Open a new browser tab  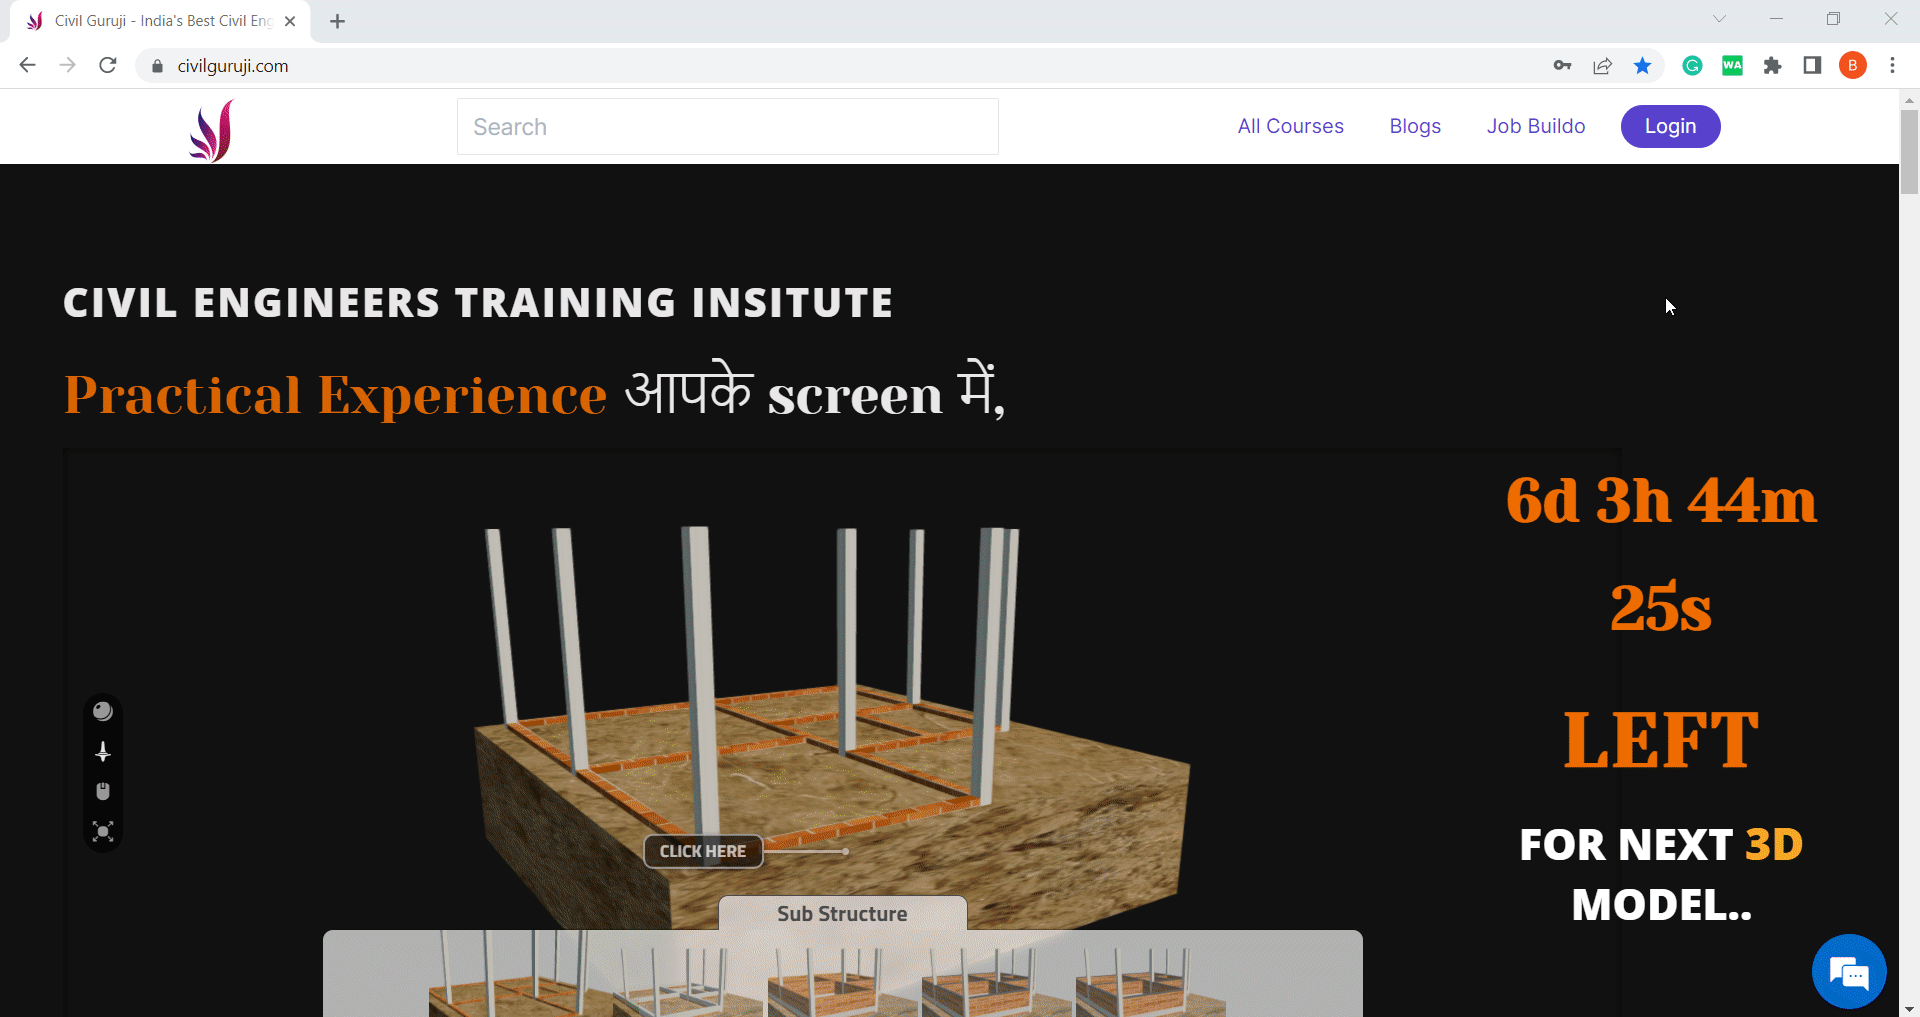coord(338,21)
